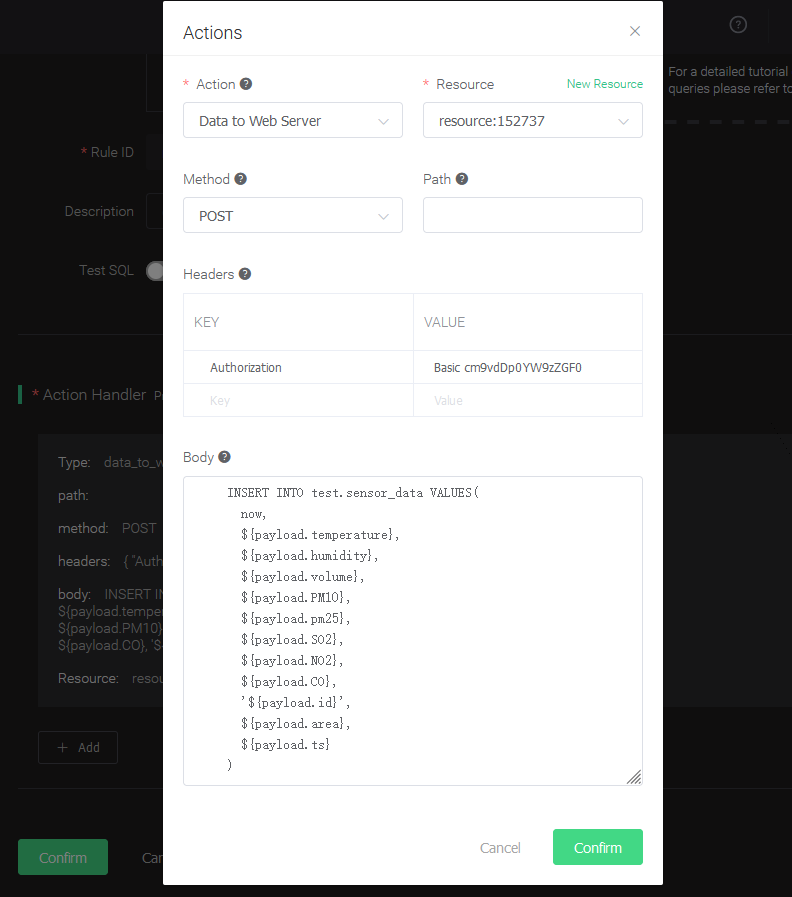
Task: Click inside the Body SQL textarea
Action: pos(412,630)
